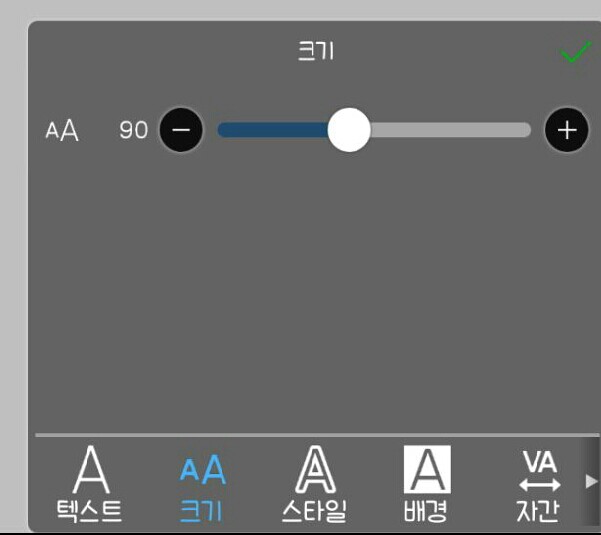Switch to the 텍스트 tab label
Image resolution: width=601 pixels, height=535 pixels.
coord(90,512)
